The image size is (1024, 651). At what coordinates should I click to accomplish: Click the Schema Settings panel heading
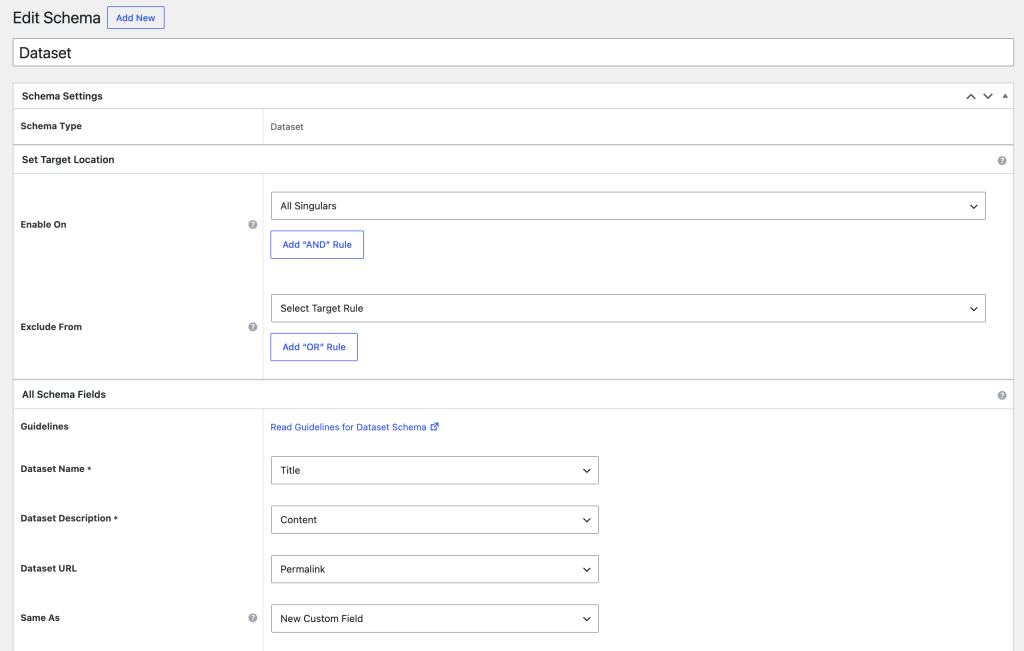[62, 96]
